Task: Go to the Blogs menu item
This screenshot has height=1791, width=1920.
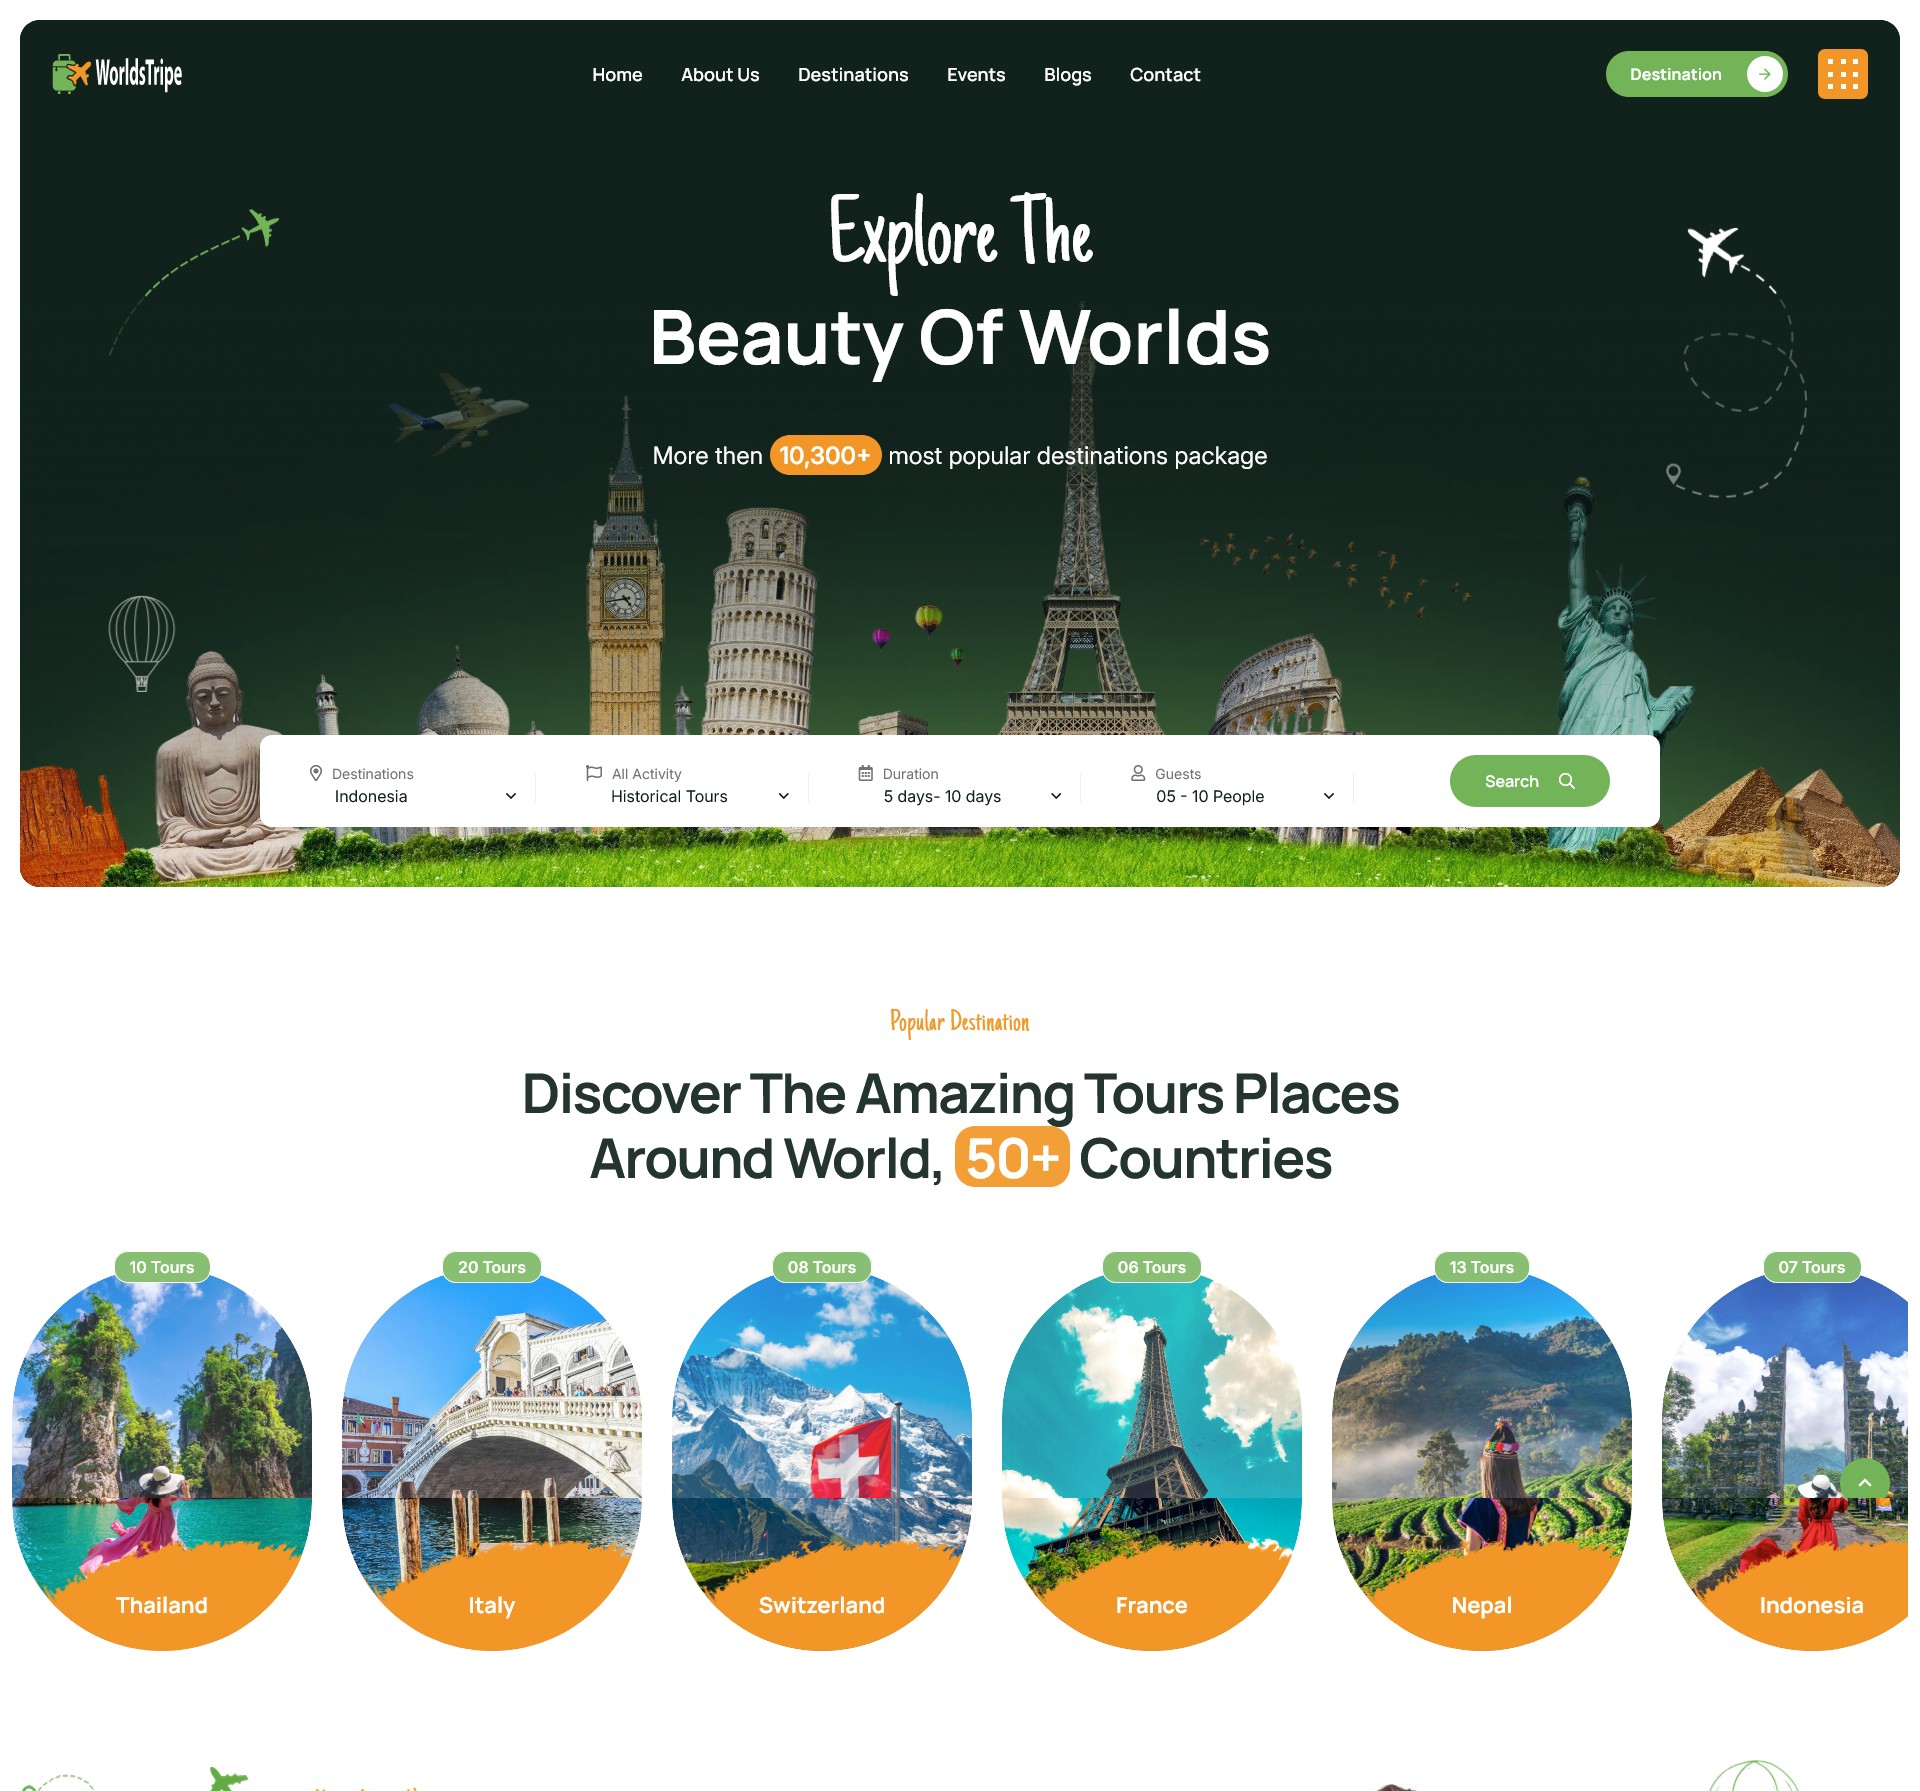Action: [1067, 75]
